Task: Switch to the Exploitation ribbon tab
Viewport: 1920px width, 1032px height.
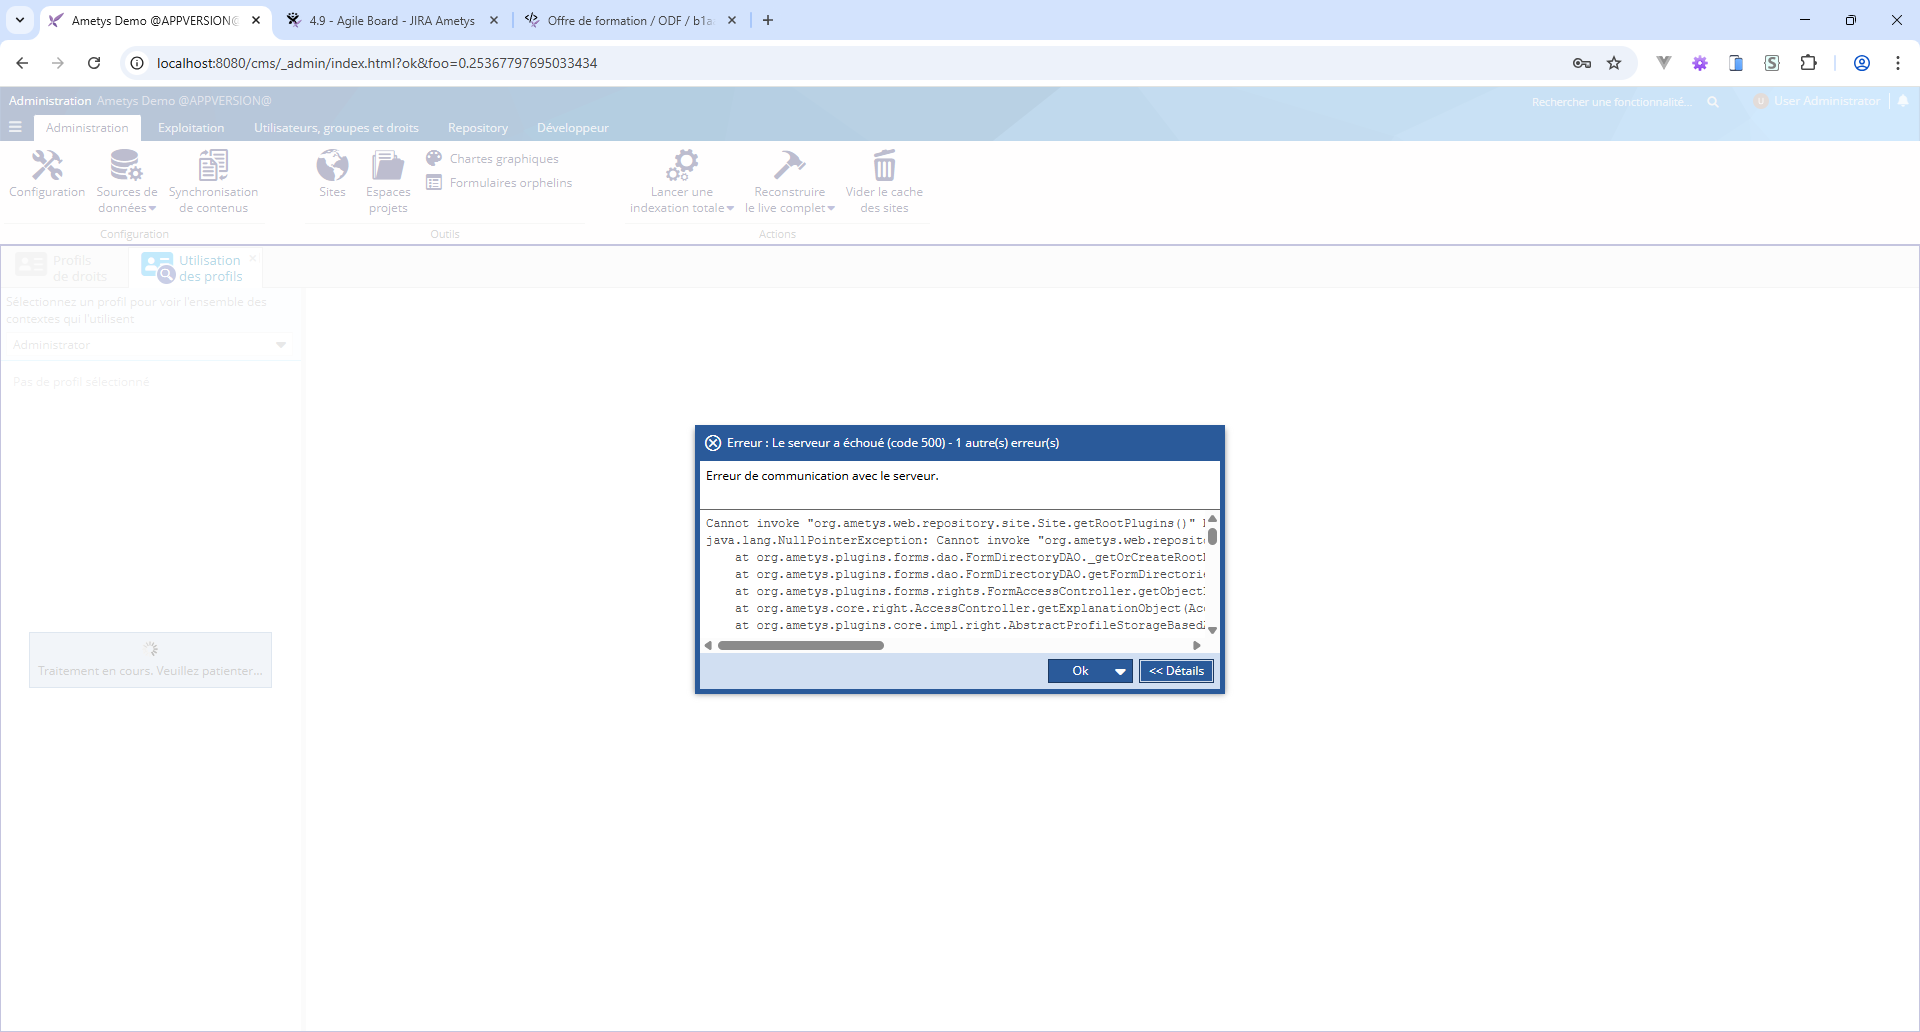Action: tap(191, 128)
